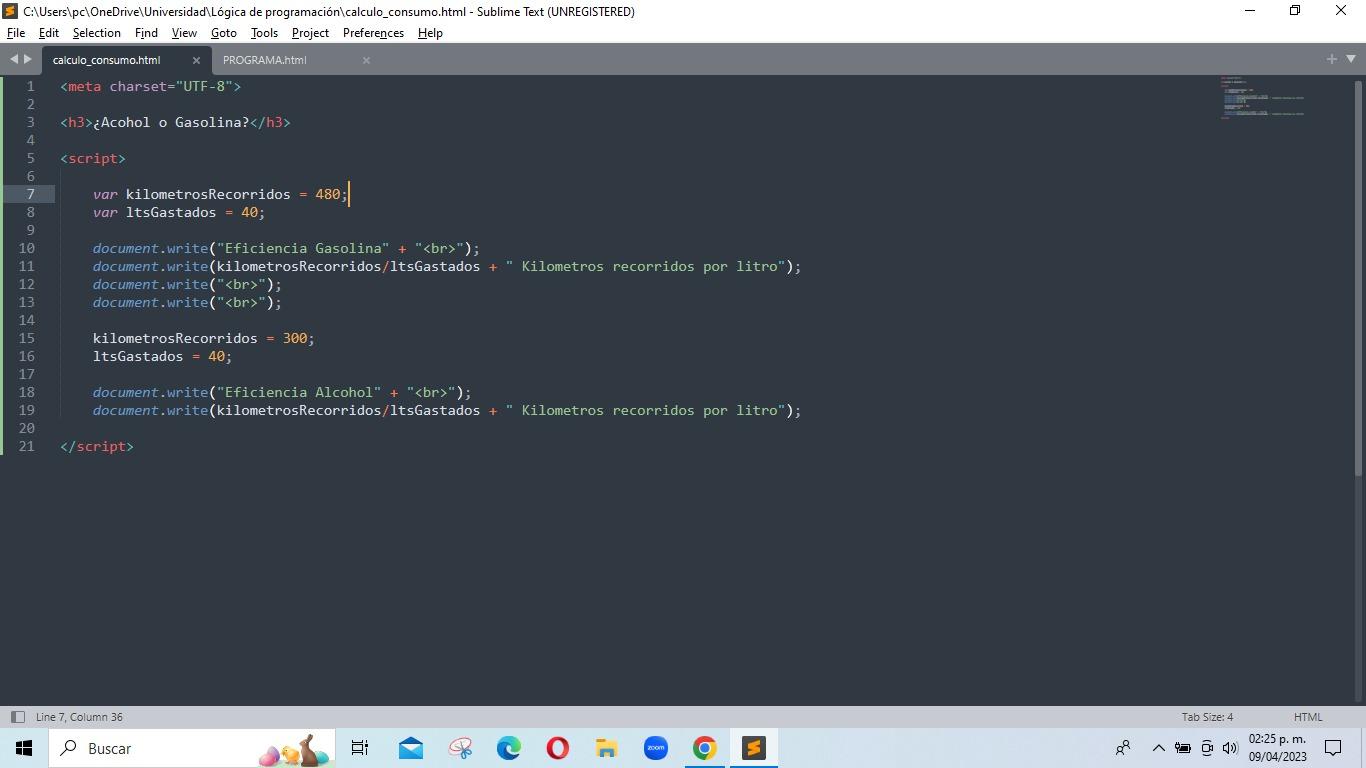This screenshot has height=768, width=1366.
Task: Go to previous tab with left arrow
Action: coord(14,60)
